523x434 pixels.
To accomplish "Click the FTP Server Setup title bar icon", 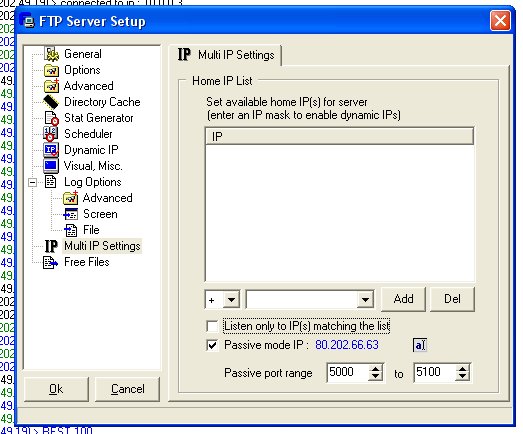I will (x=28, y=21).
